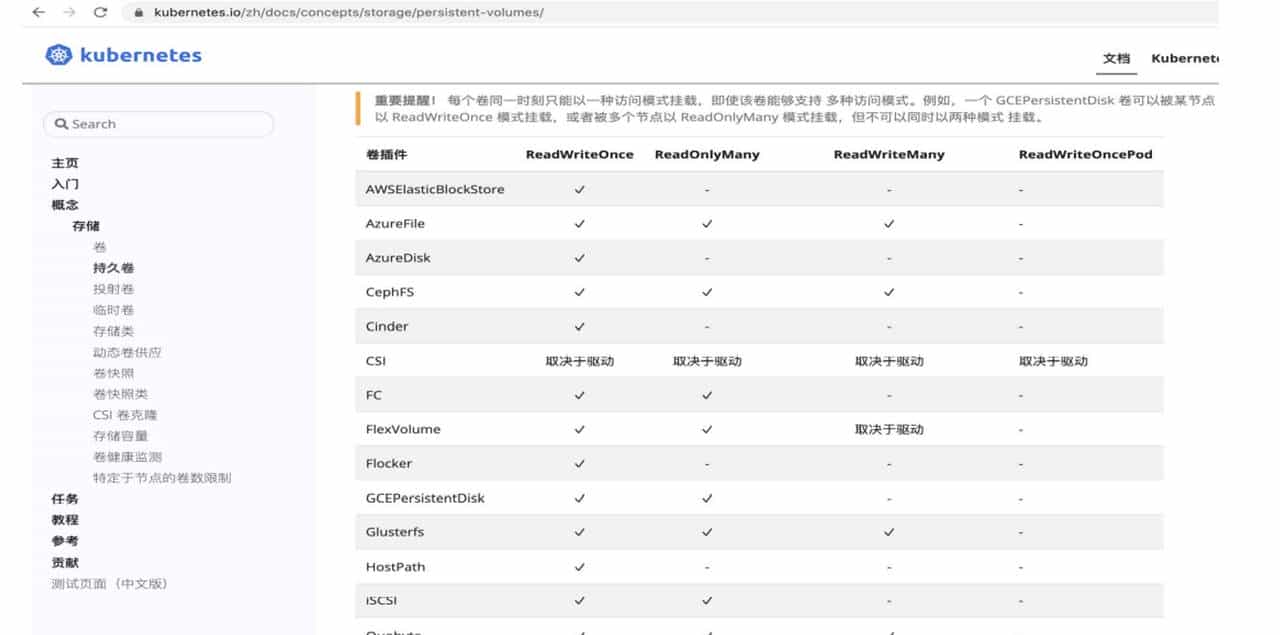Expand the 概念 section in the sidebar

pyautogui.click(x=64, y=204)
